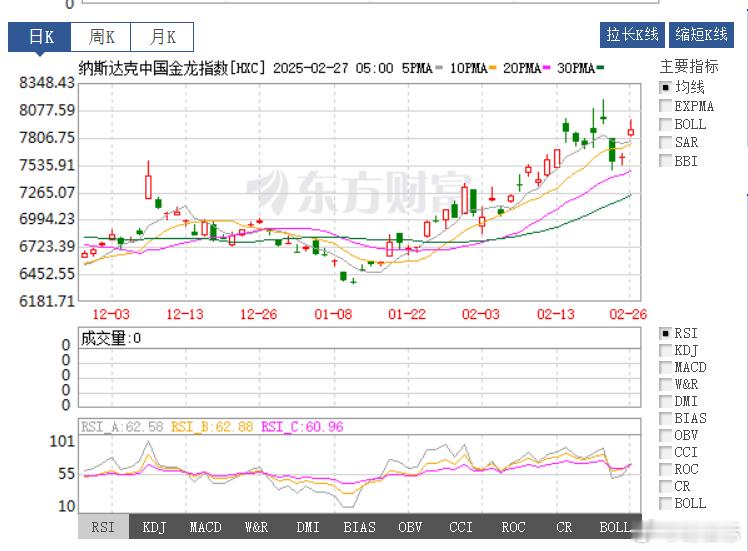The width and height of the screenshot is (748, 551).
Task: Check the MACD option in side list
Action: tap(665, 367)
